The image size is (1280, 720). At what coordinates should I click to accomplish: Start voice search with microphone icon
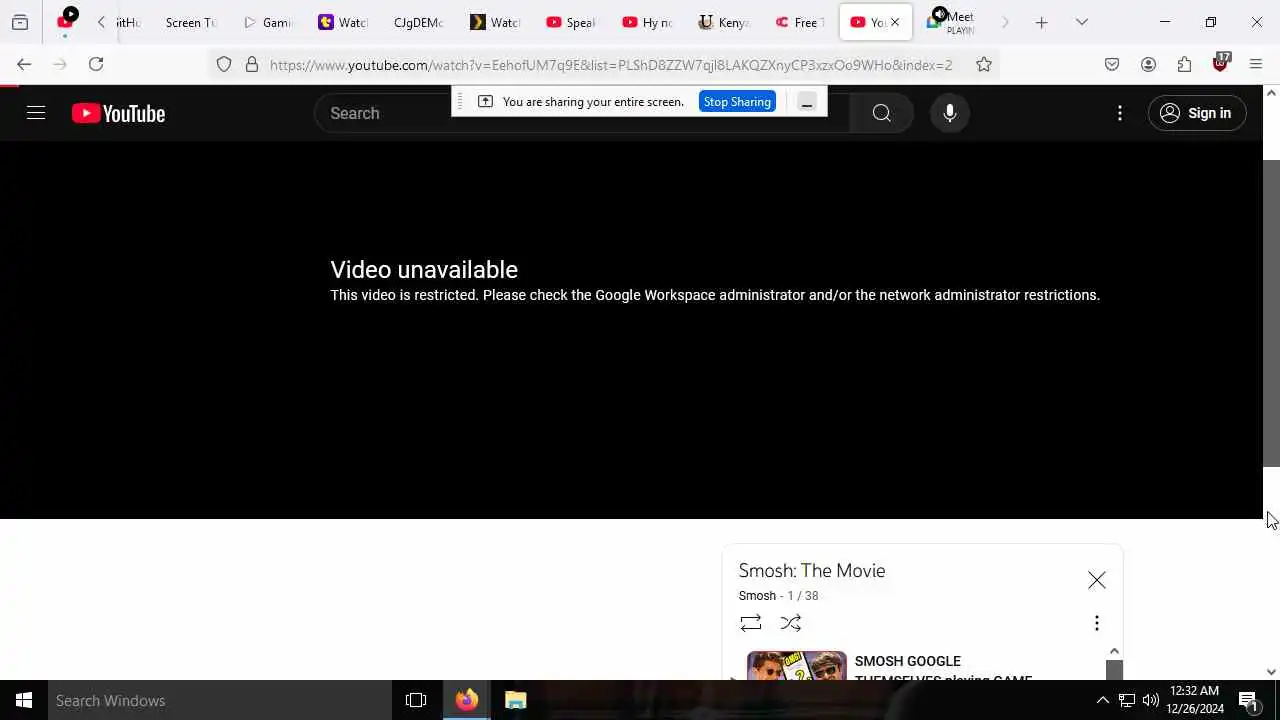[950, 113]
